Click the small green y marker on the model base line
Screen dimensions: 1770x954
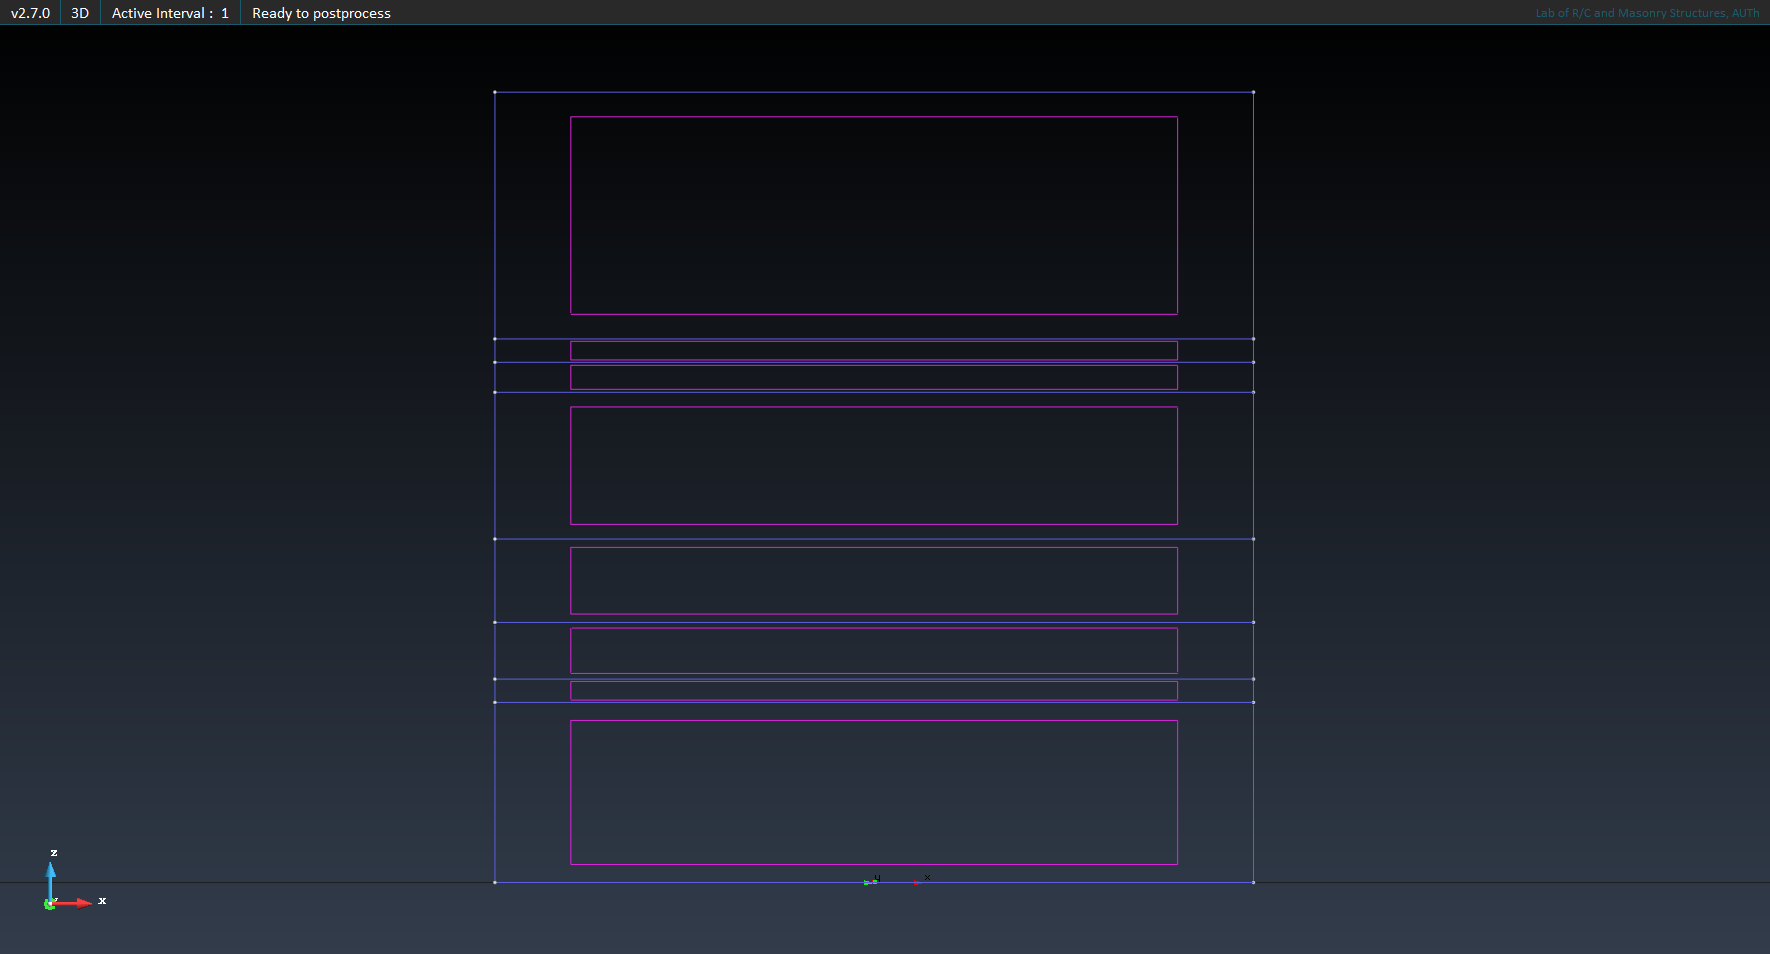[867, 882]
